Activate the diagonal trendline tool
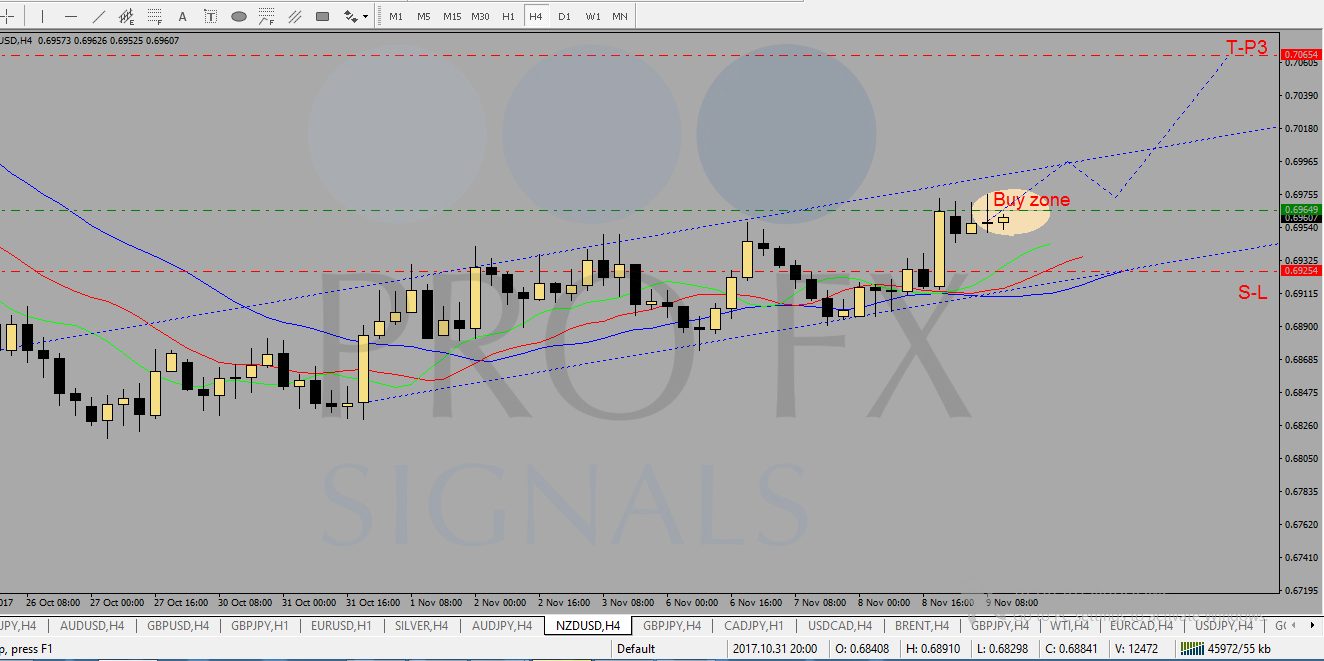1324x661 pixels. pyautogui.click(x=99, y=16)
